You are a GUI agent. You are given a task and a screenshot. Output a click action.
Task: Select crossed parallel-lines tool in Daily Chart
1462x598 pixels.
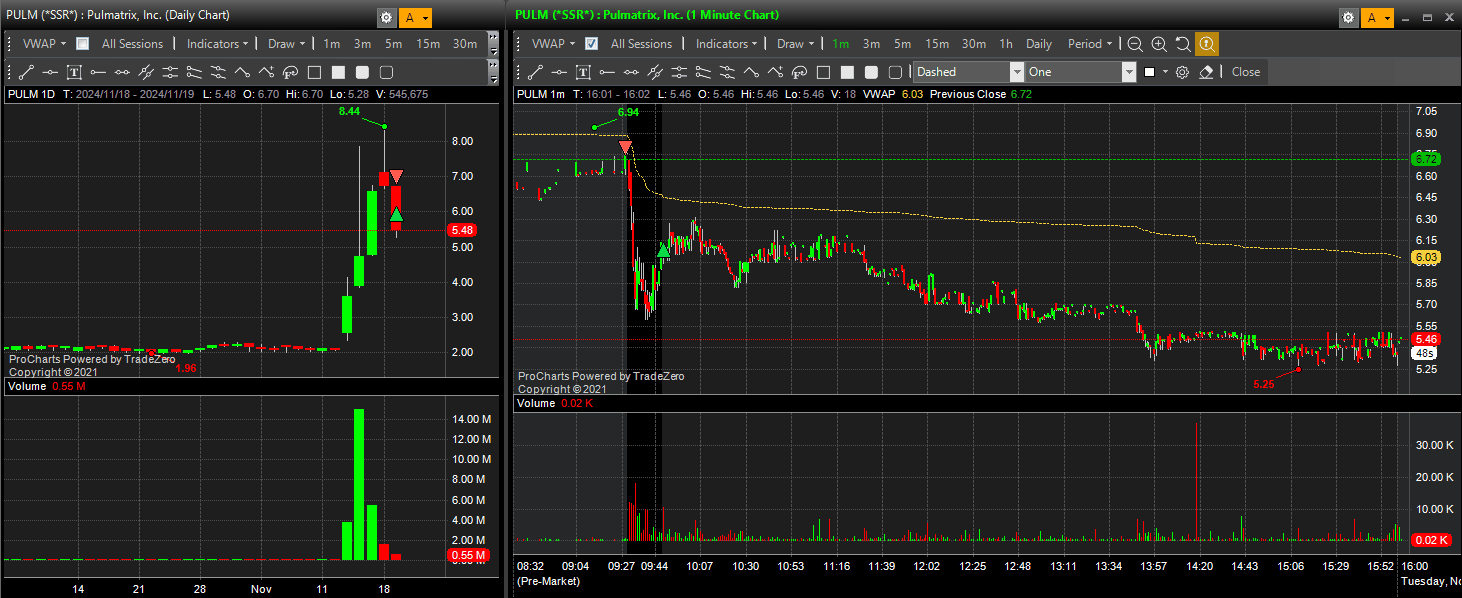pos(146,72)
